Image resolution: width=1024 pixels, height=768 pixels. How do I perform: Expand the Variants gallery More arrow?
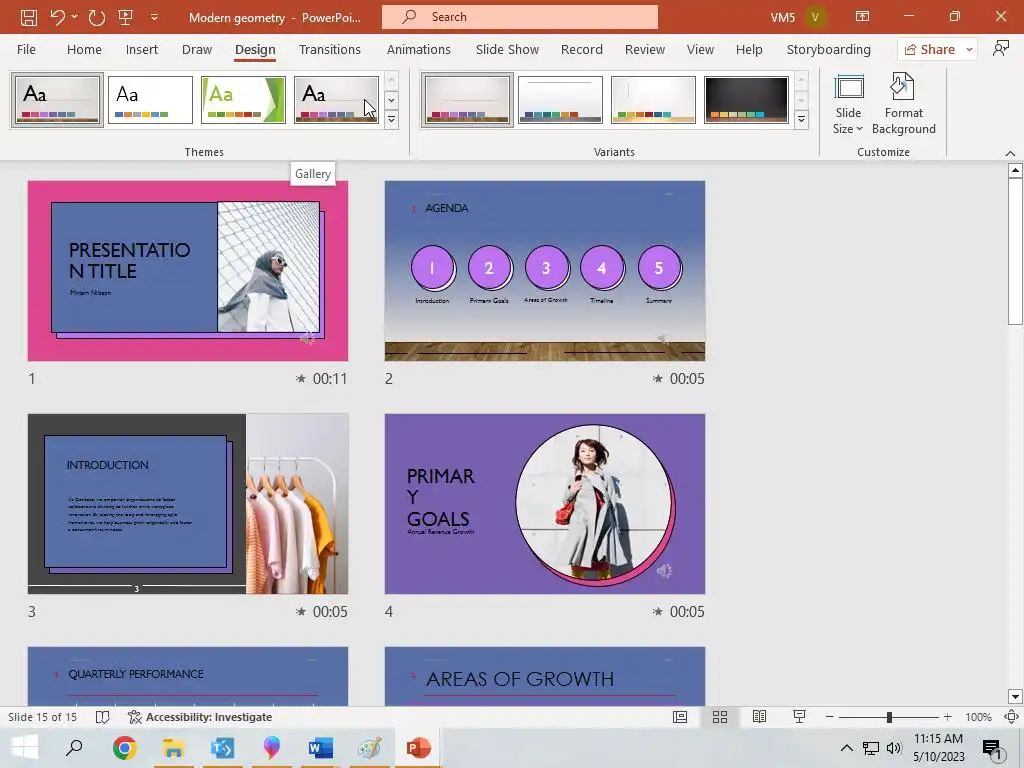801,120
